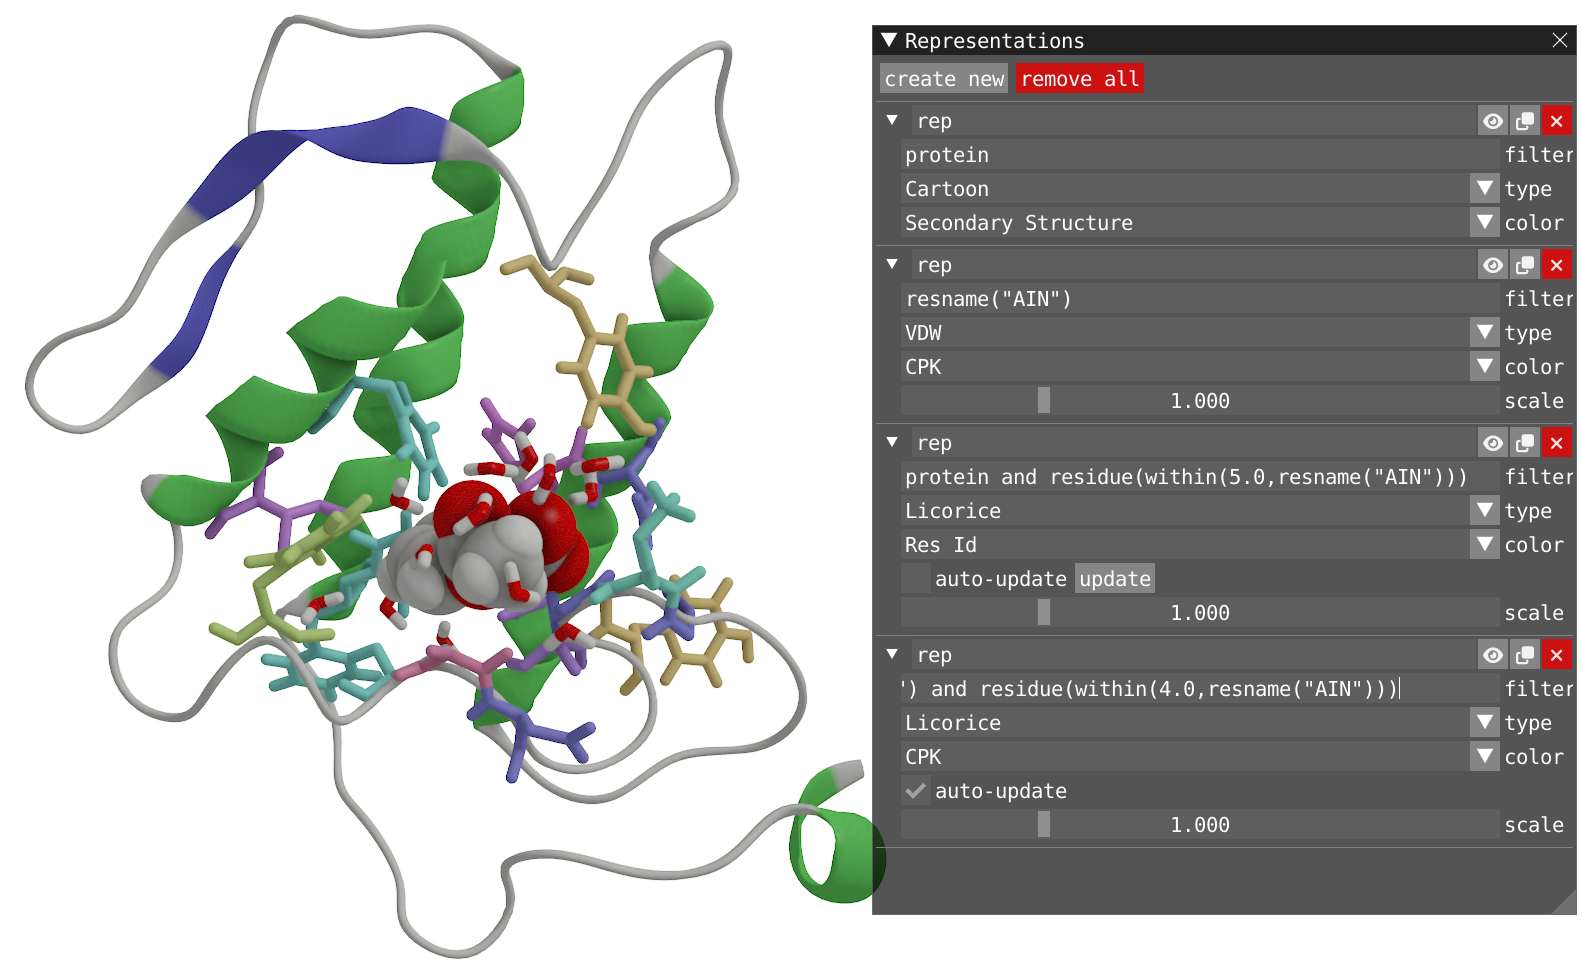Viewport: 1582px width, 963px height.
Task: Collapse the Representations panel header triangle
Action: tap(889, 40)
